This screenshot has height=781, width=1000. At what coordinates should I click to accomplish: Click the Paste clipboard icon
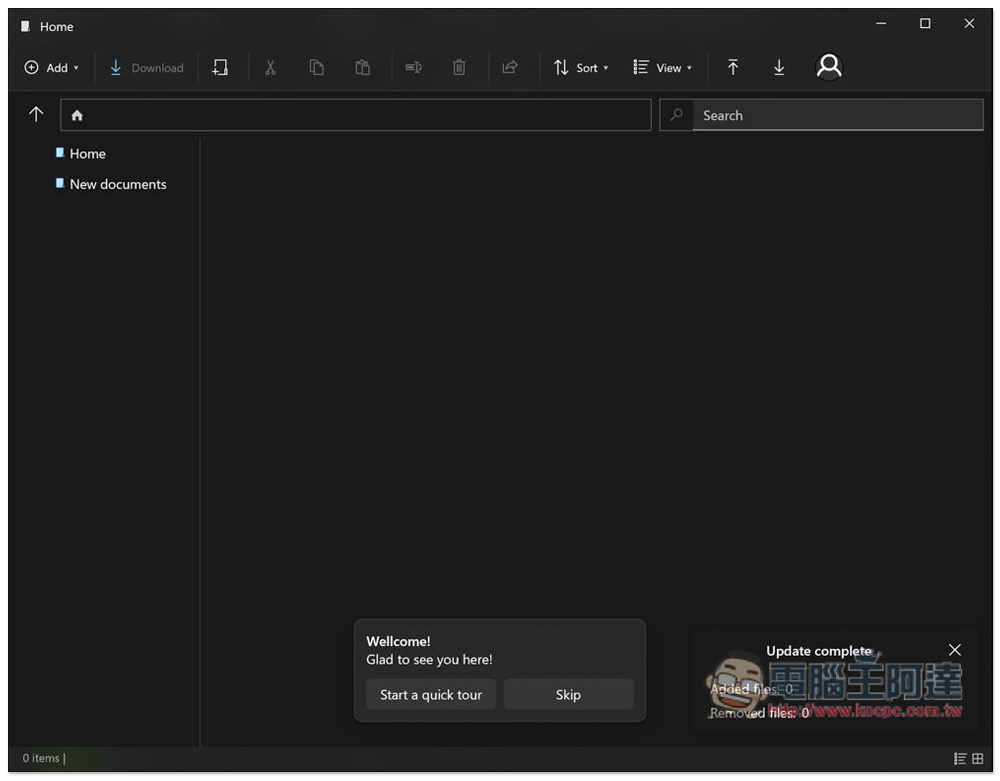363,68
